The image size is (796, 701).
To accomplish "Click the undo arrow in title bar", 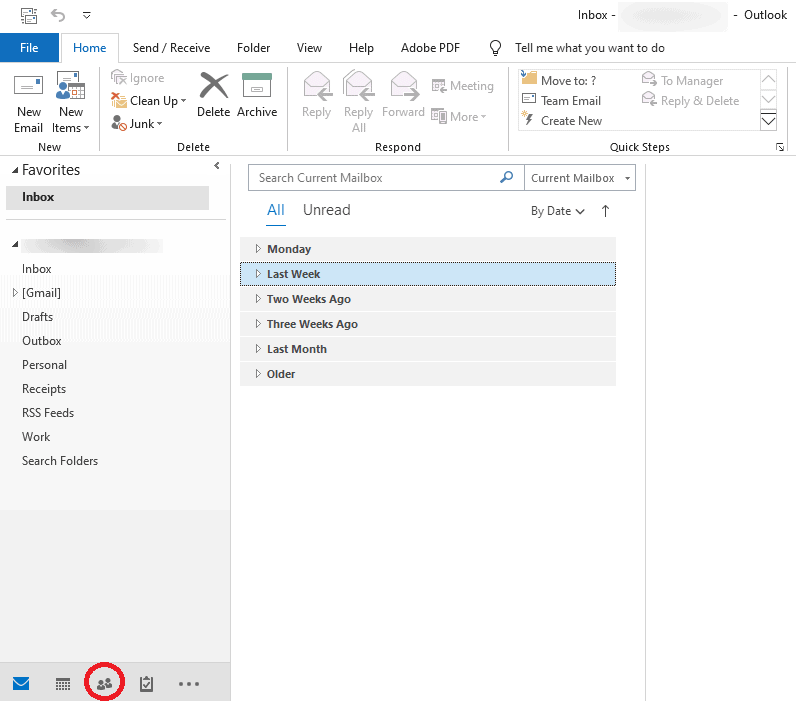I will (58, 15).
